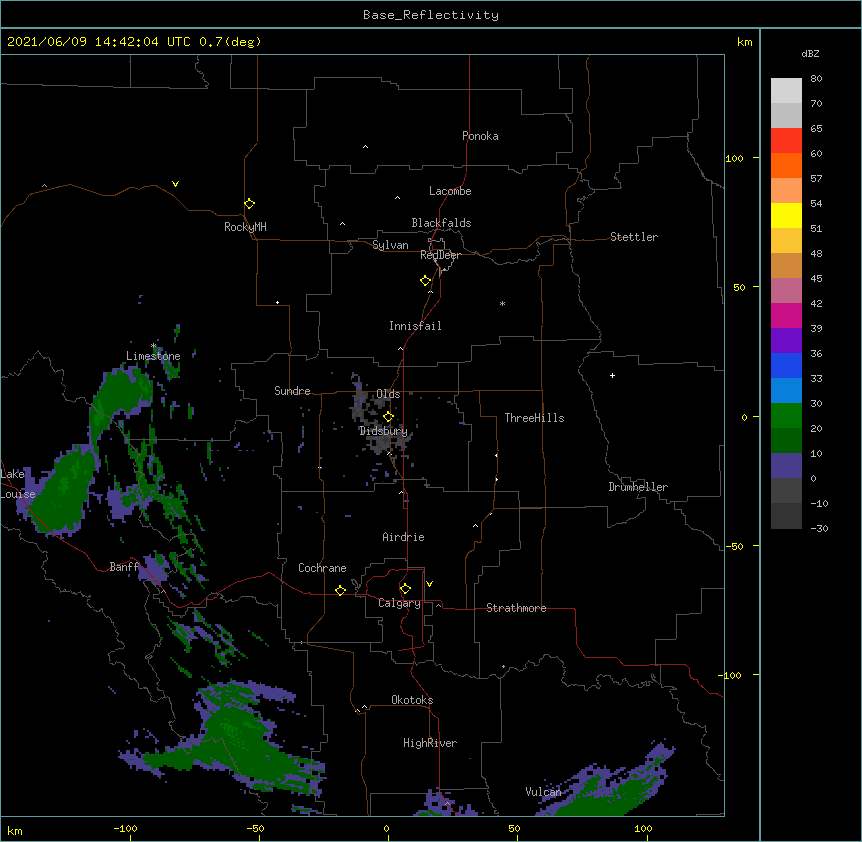Click the Strathmore label
The height and width of the screenshot is (842, 862).
point(516,608)
